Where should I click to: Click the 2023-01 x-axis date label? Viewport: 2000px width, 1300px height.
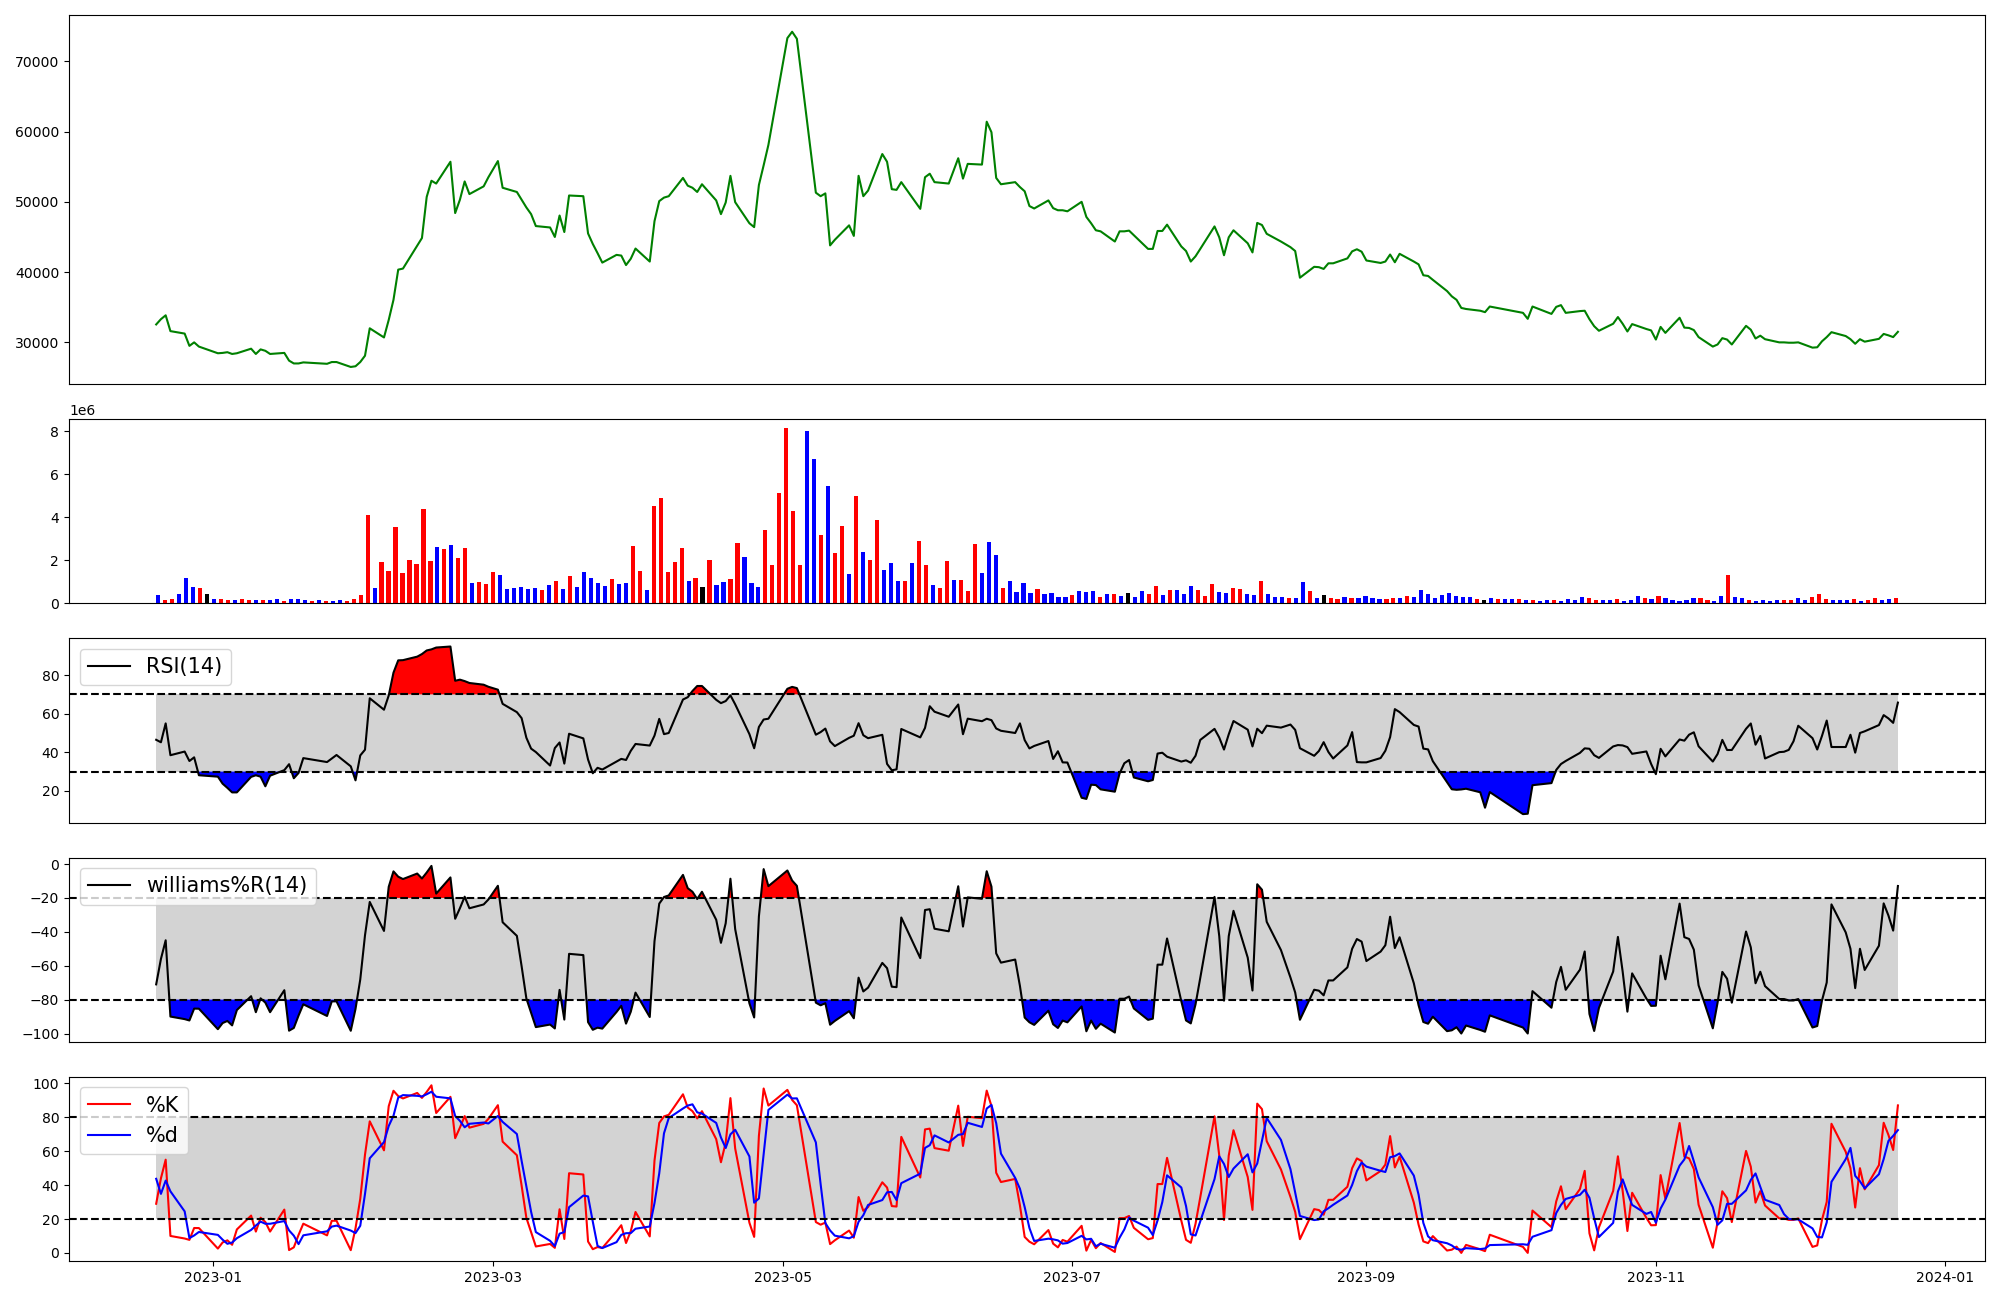click(x=213, y=1276)
